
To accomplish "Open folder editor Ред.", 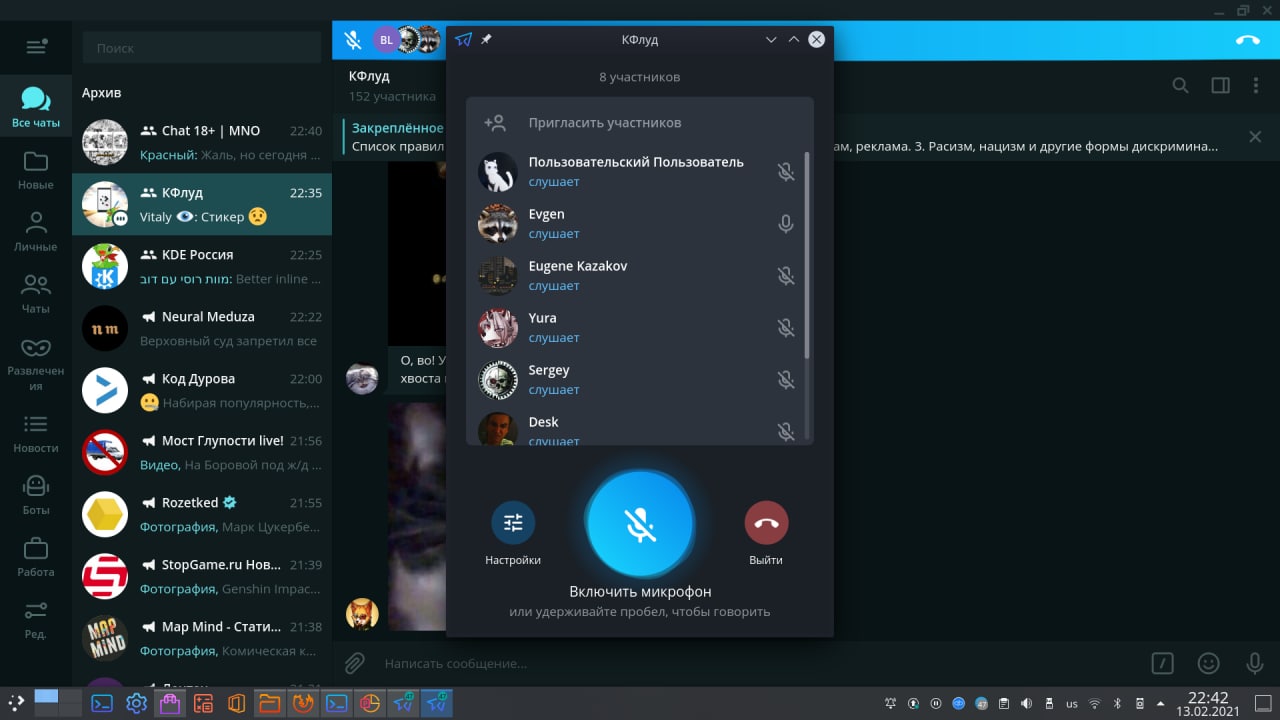I will (36, 620).
